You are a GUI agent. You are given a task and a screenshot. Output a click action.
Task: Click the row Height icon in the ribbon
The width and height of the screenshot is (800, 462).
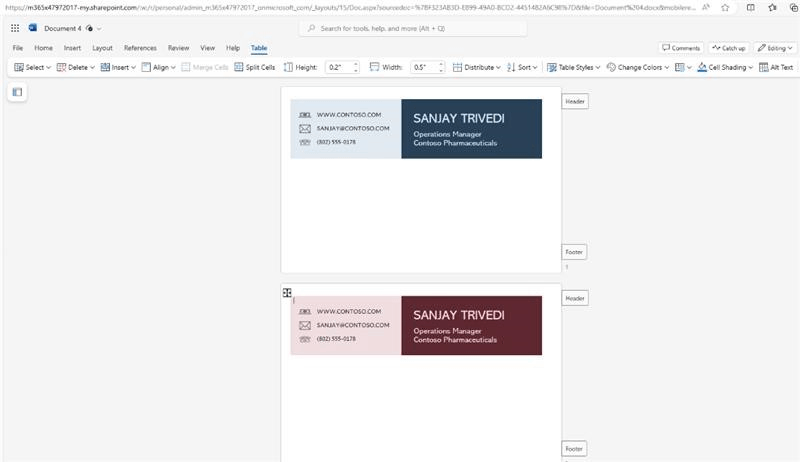(x=288, y=67)
